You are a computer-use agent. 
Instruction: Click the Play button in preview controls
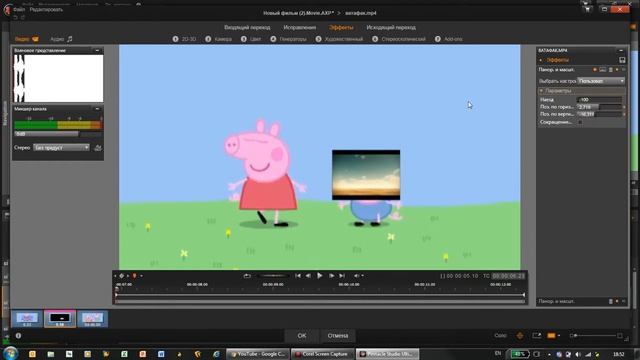320,276
